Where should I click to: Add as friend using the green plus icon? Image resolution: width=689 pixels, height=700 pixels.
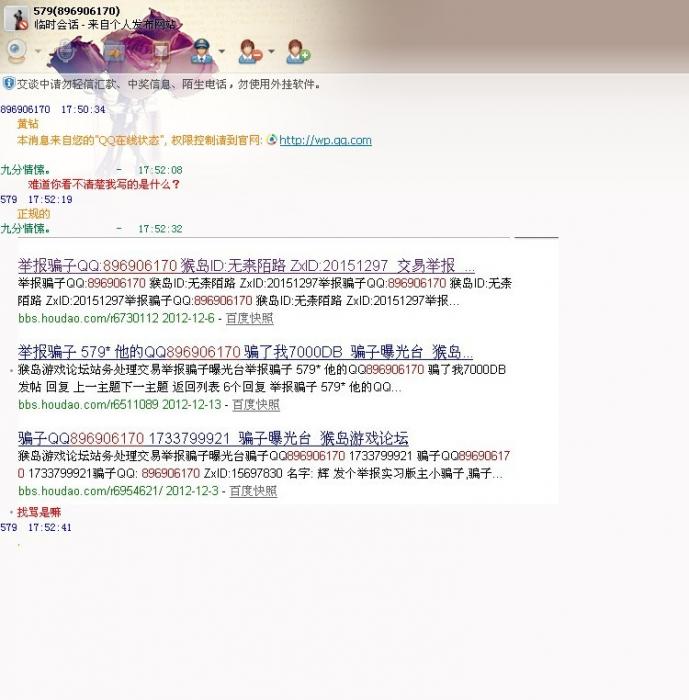[298, 52]
